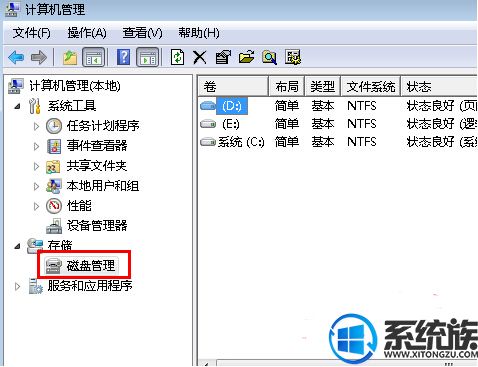Screen dimensions: 478x367
Task: Click the Disk Management drive icon
Action: tap(54, 266)
